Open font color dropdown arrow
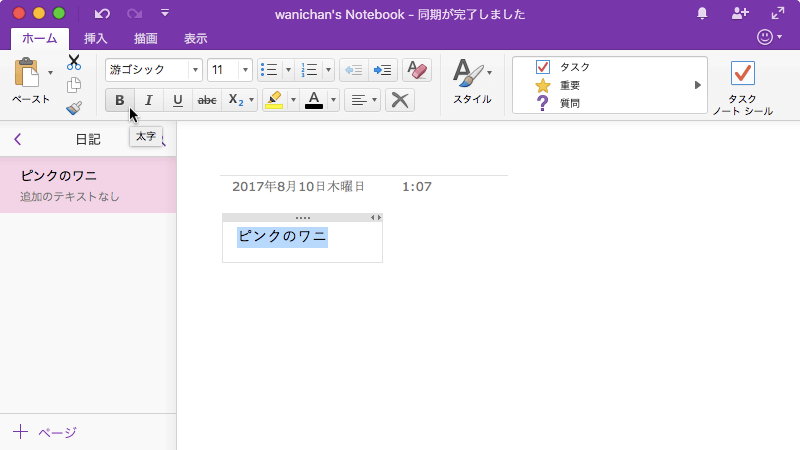Screen dimensions: 800x450 (x=333, y=100)
